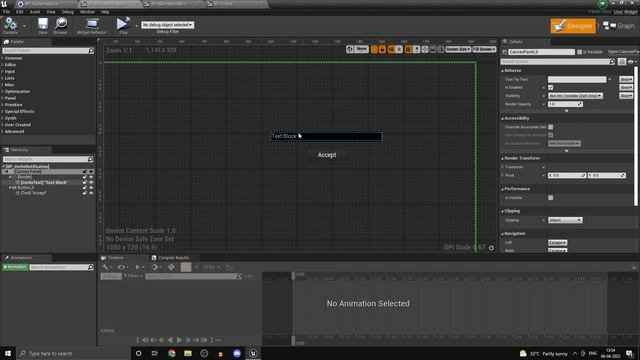This screenshot has width=640, height=360.
Task: Select InviteText "Text Block" in hierarchy
Action: click(44, 182)
